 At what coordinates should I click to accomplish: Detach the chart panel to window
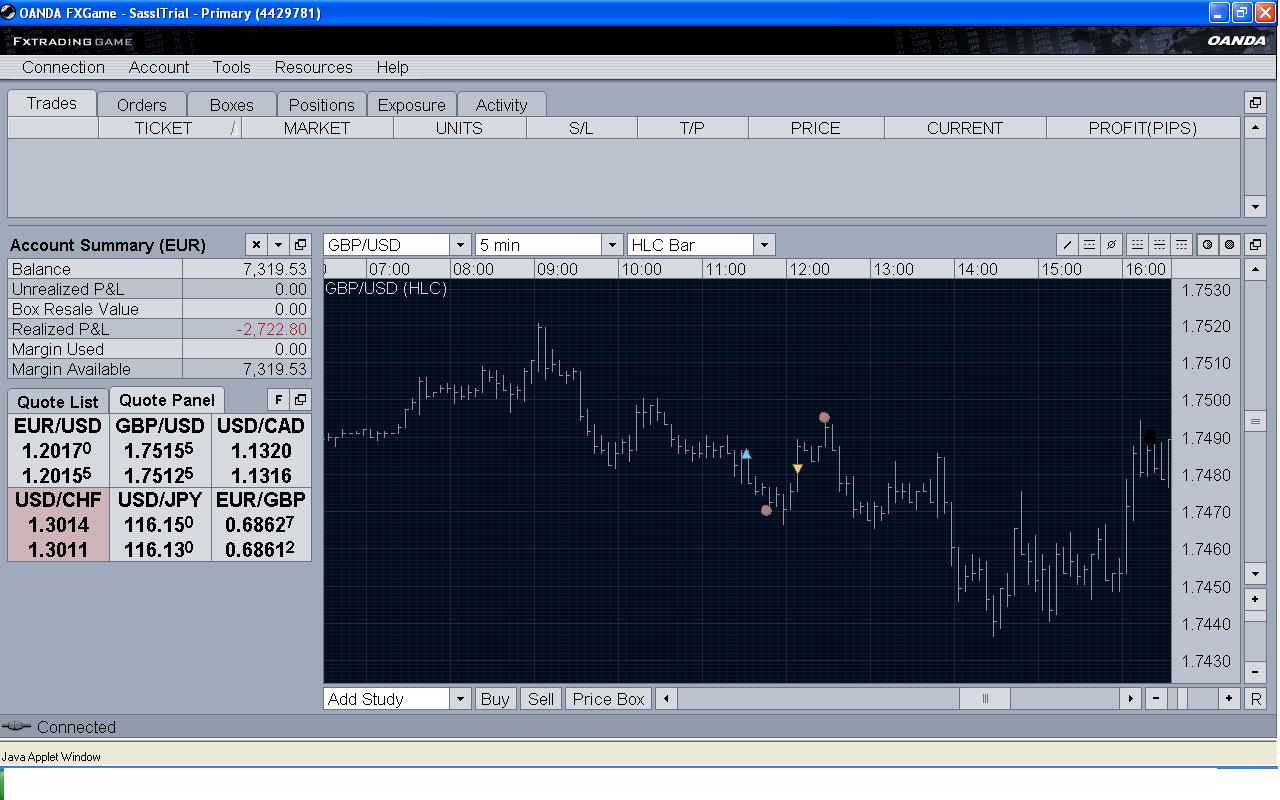pyautogui.click(x=1256, y=245)
